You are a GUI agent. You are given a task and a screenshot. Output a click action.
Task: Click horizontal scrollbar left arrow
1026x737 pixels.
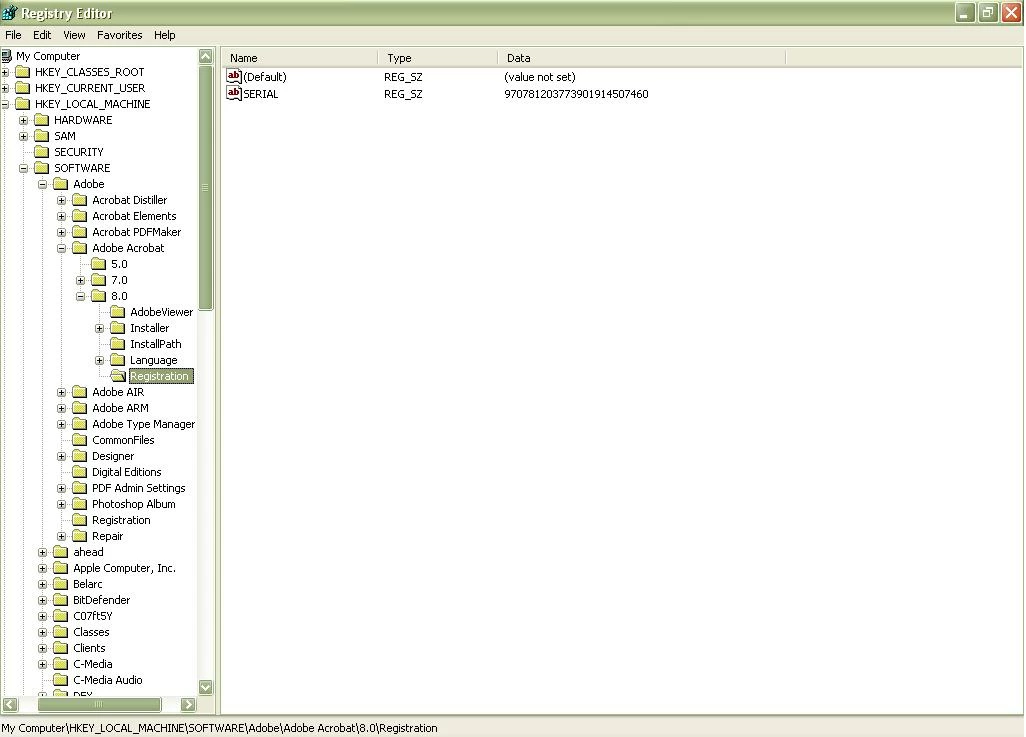10,704
